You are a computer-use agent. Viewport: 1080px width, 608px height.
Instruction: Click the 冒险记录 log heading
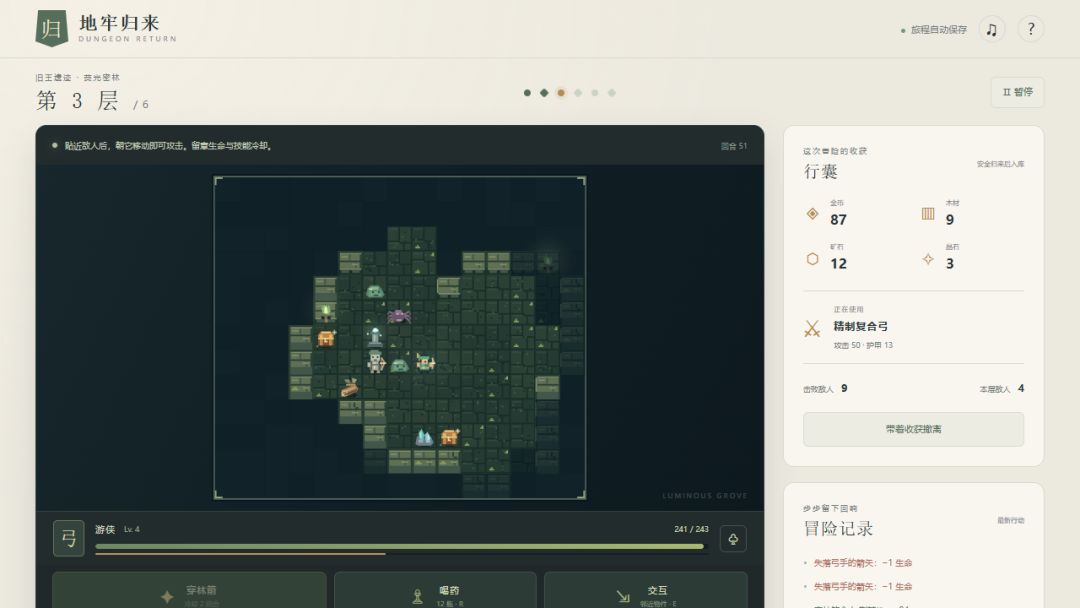coord(838,529)
